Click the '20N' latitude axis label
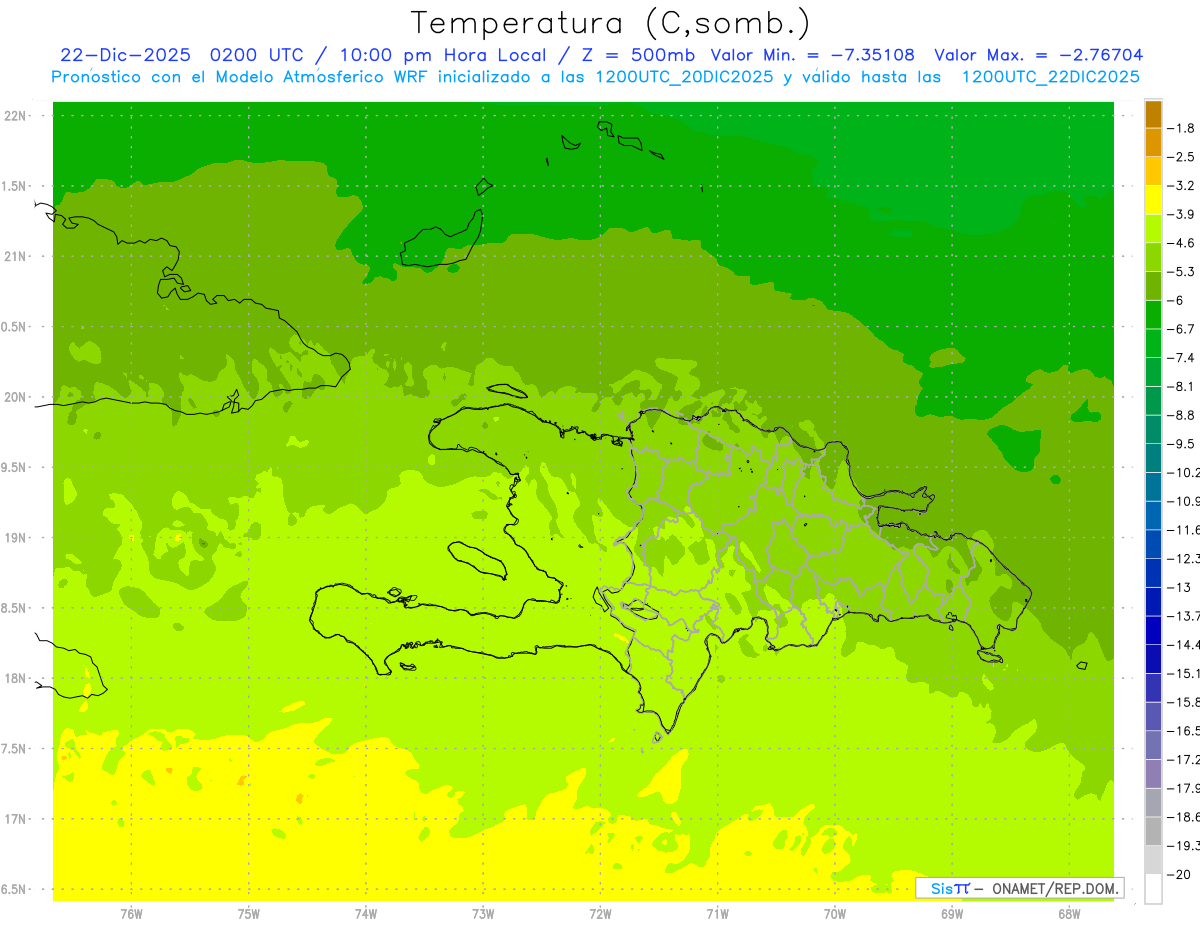Screen dimensions: 1200x927 click(x=14, y=397)
